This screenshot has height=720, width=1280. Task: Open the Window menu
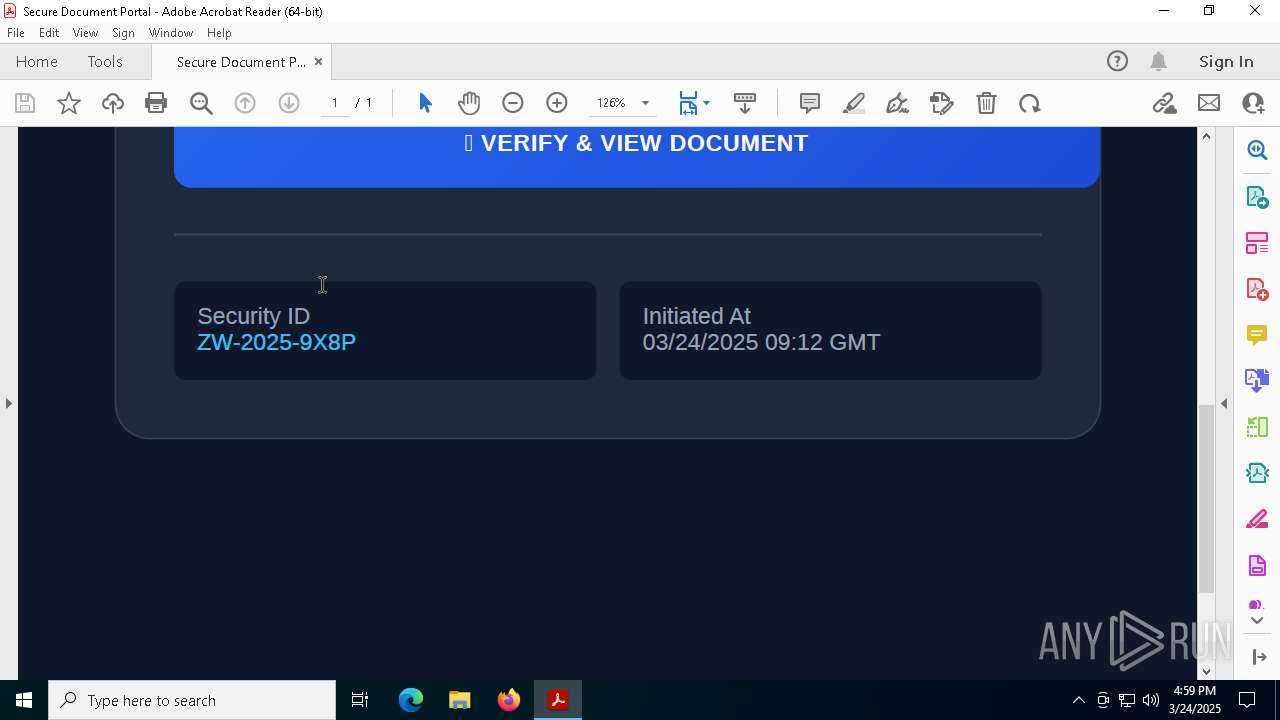(171, 33)
